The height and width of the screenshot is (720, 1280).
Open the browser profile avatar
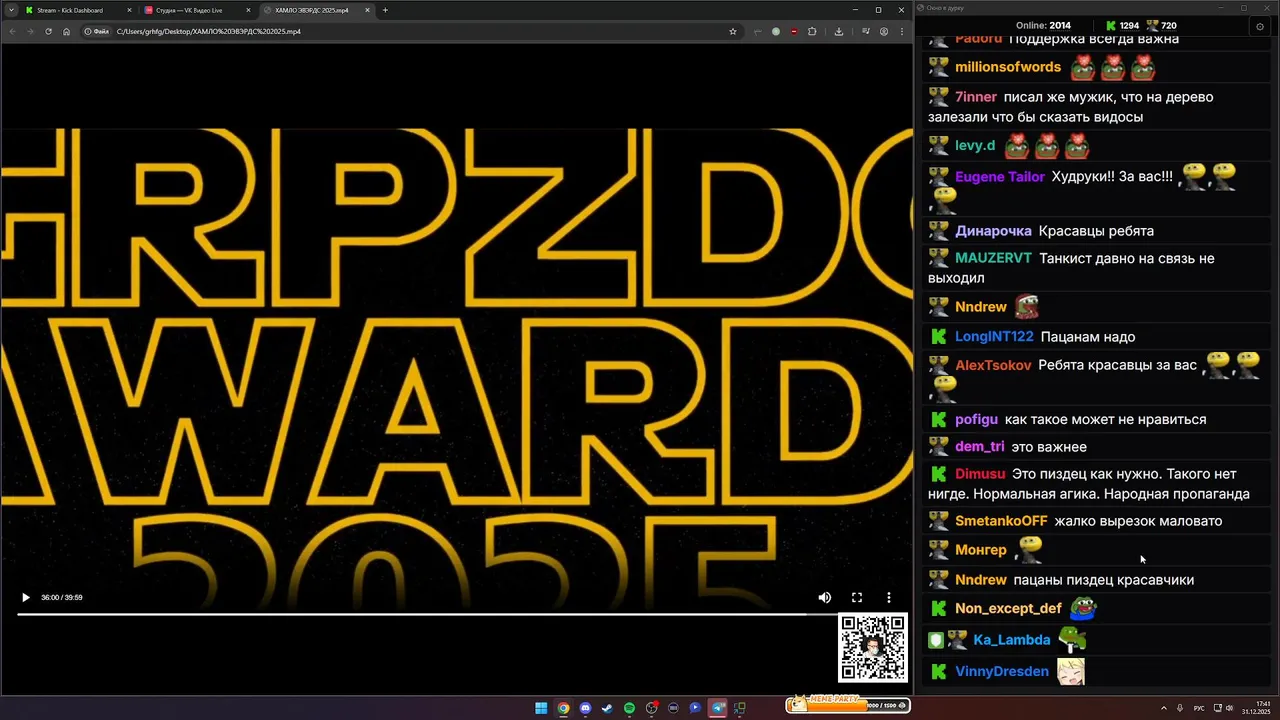click(x=883, y=31)
